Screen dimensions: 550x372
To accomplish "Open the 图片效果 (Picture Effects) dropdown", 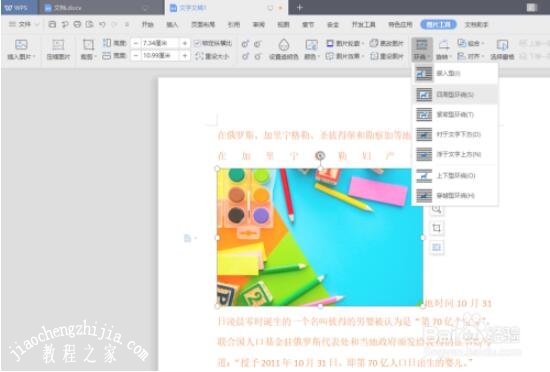I will tap(345, 56).
